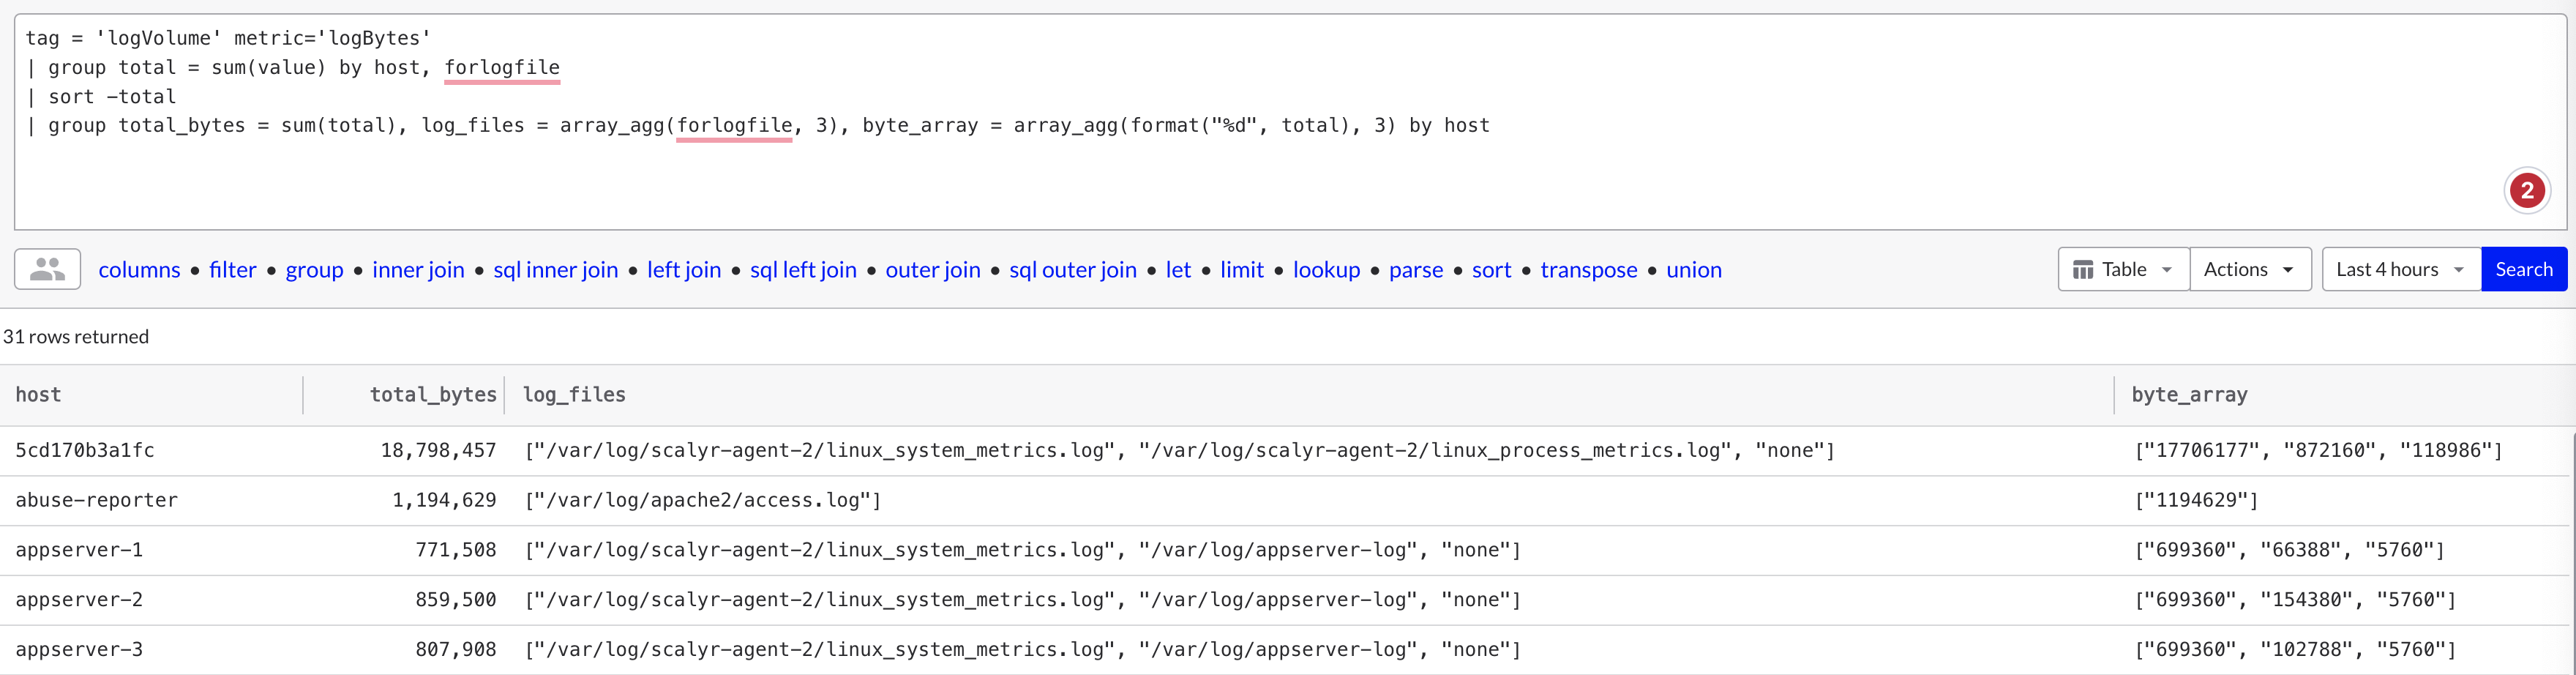Click the apache2/access.log log_files cell
Image resolution: width=2576 pixels, height=675 pixels.
703,500
